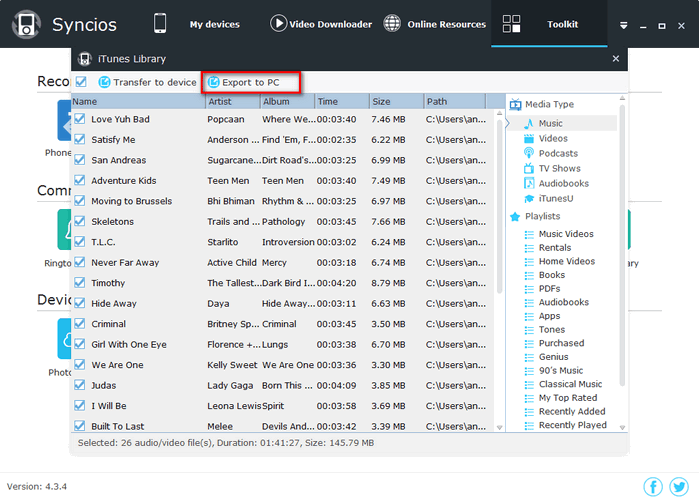The image size is (699, 502).
Task: Toggle the Skeletons track checkbox
Action: (80, 221)
